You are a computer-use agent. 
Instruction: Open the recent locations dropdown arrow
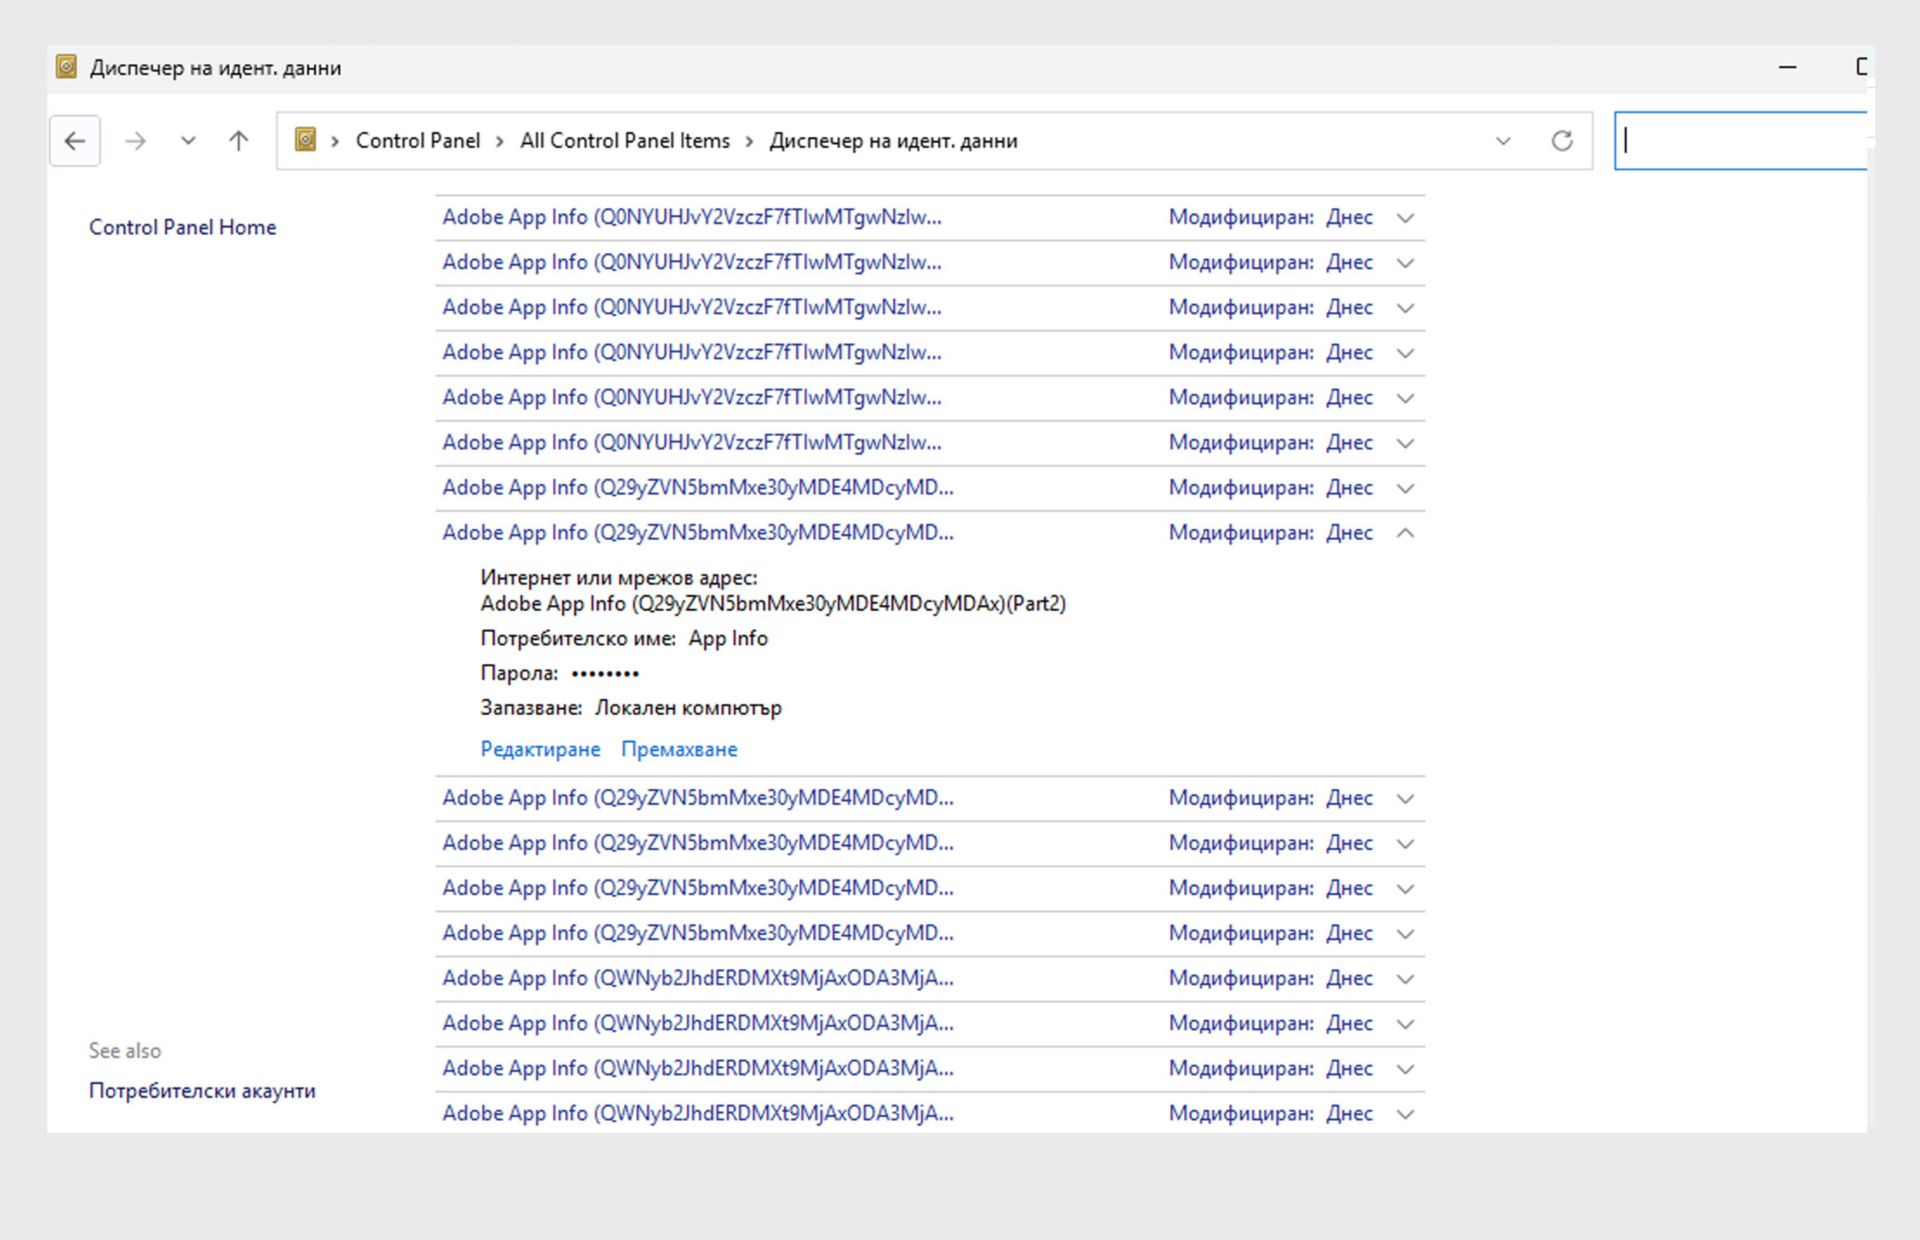click(188, 141)
